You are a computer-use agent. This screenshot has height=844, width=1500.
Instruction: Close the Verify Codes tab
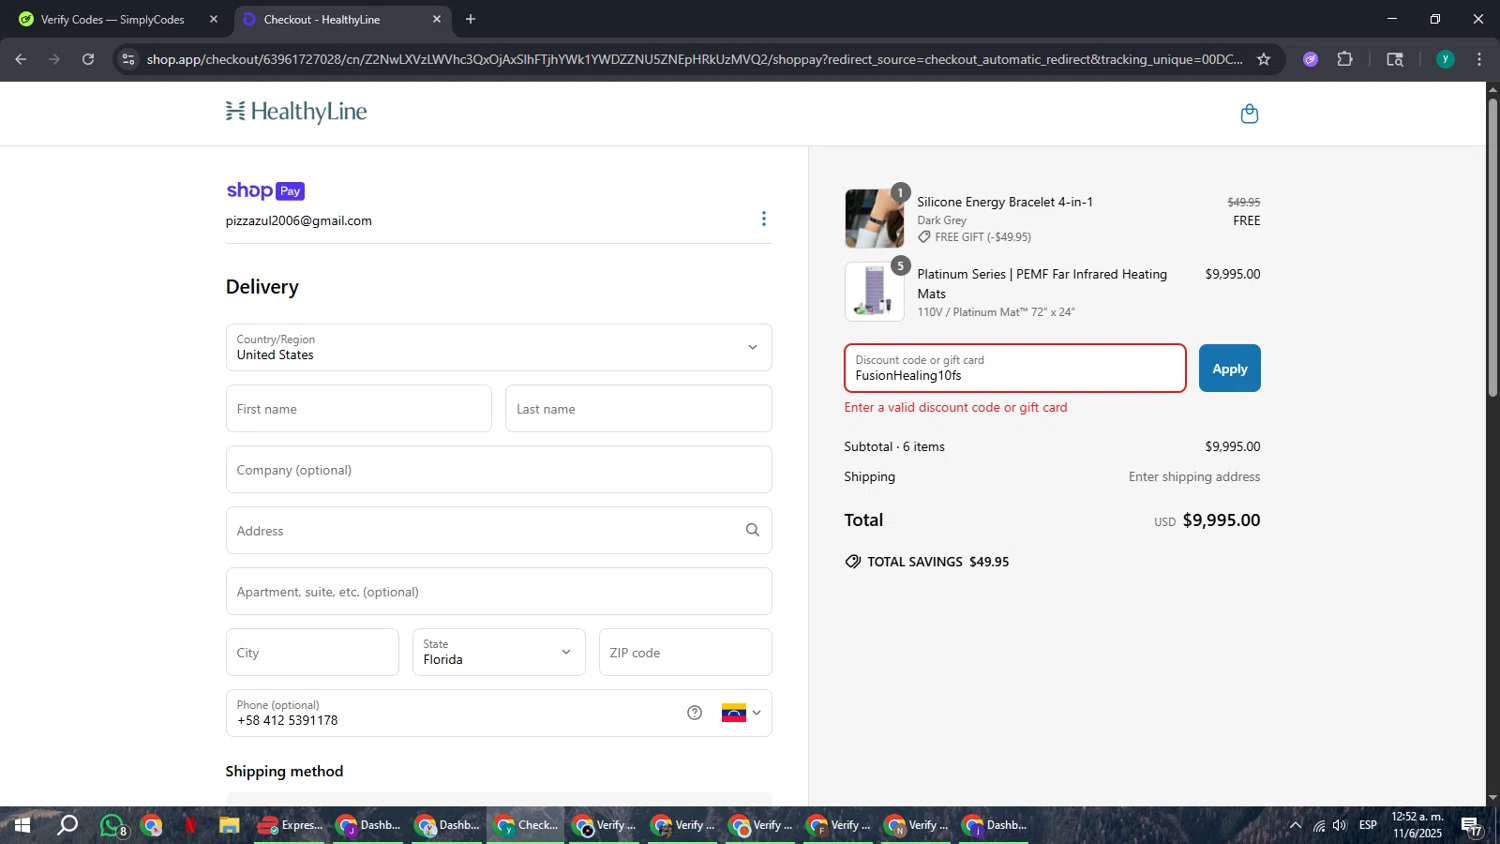pyautogui.click(x=213, y=19)
